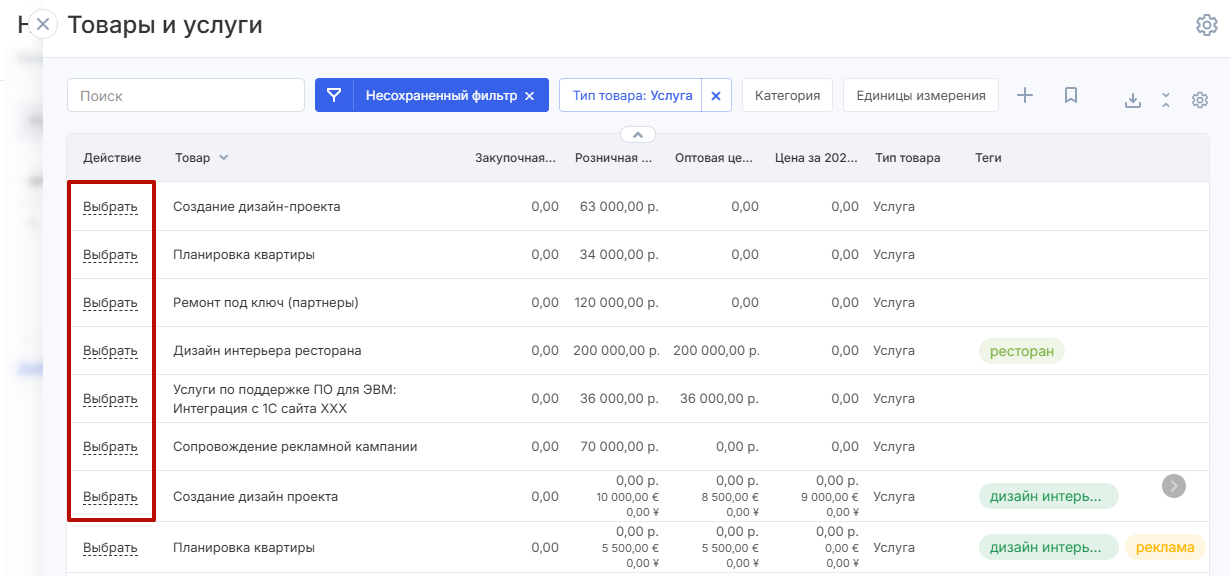Select the ресторан tag

1021,352
